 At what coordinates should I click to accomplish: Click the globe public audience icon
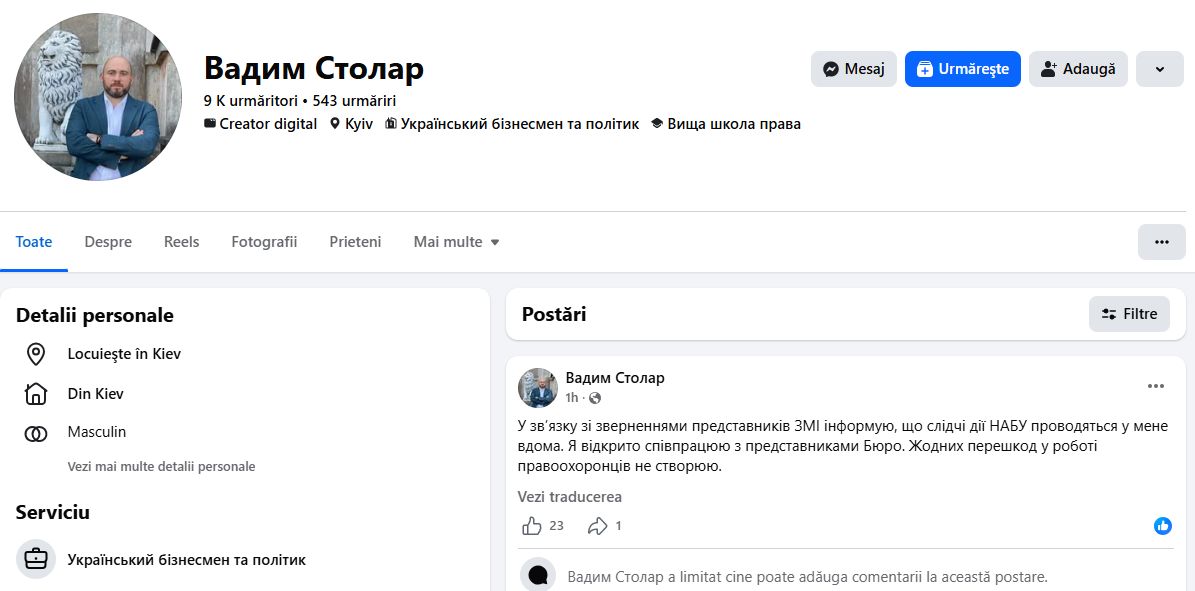[x=595, y=398]
